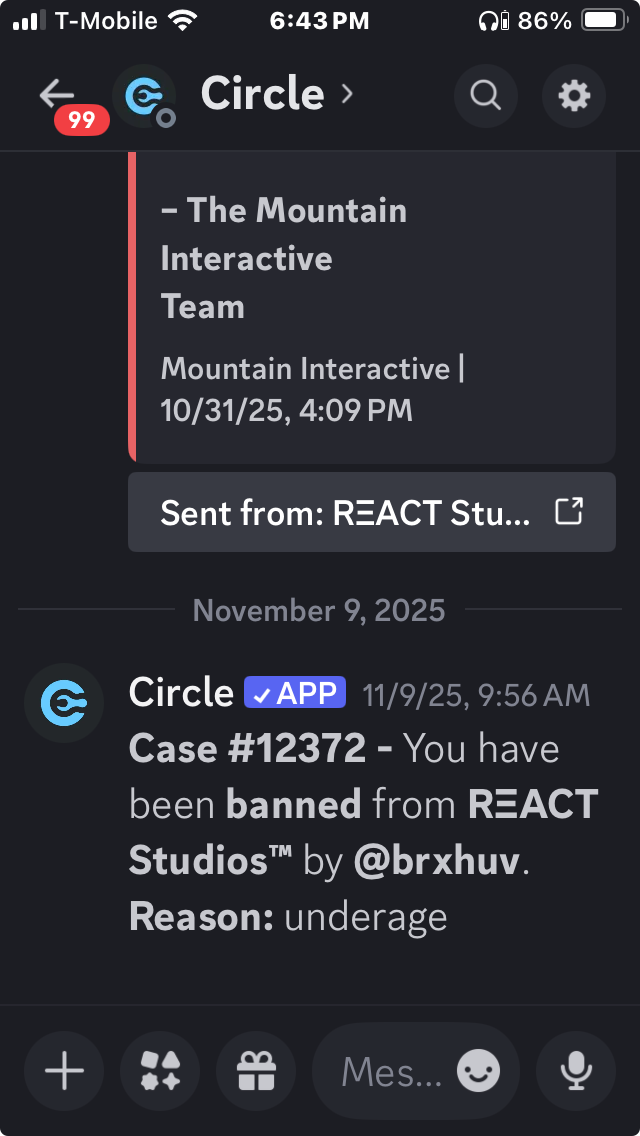Image resolution: width=640 pixels, height=1136 pixels.
Task: Tap the external link icon on Sent from
Action: [x=569, y=512]
